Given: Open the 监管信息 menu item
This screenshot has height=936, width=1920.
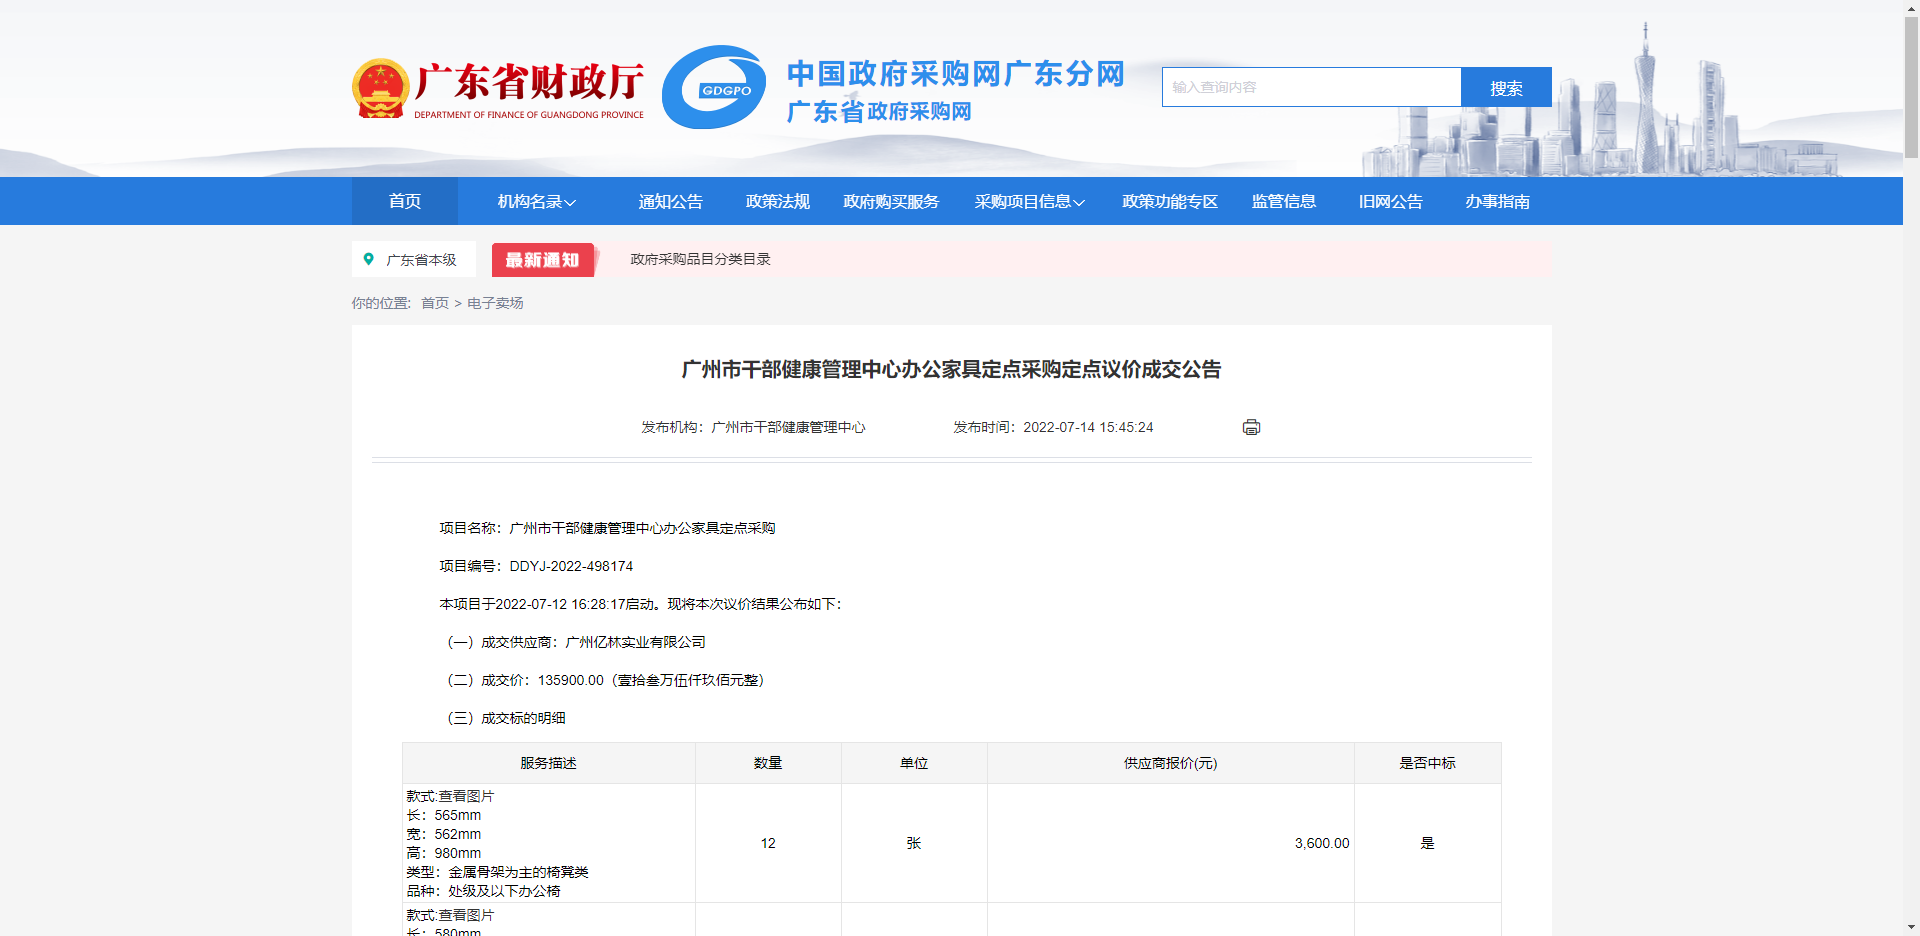Looking at the screenshot, I should [x=1284, y=201].
